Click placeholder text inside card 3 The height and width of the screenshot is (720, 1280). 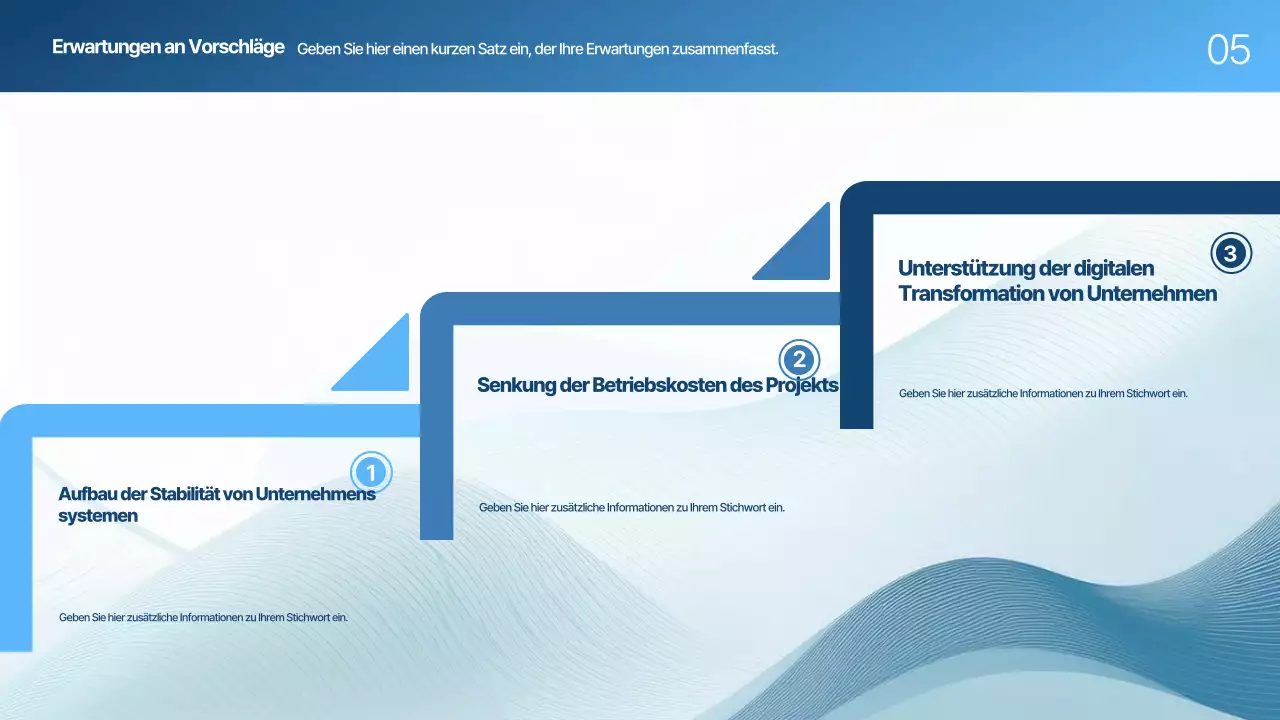pos(1044,393)
